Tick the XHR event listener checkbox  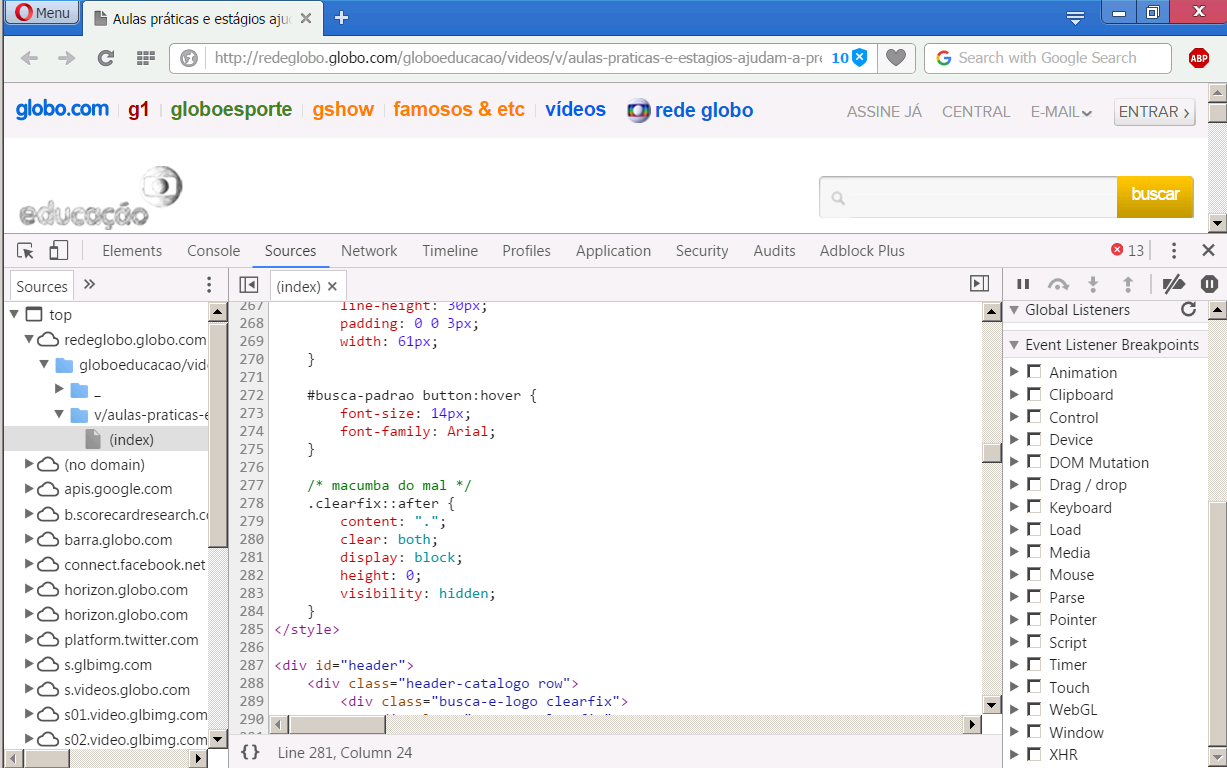(1034, 754)
